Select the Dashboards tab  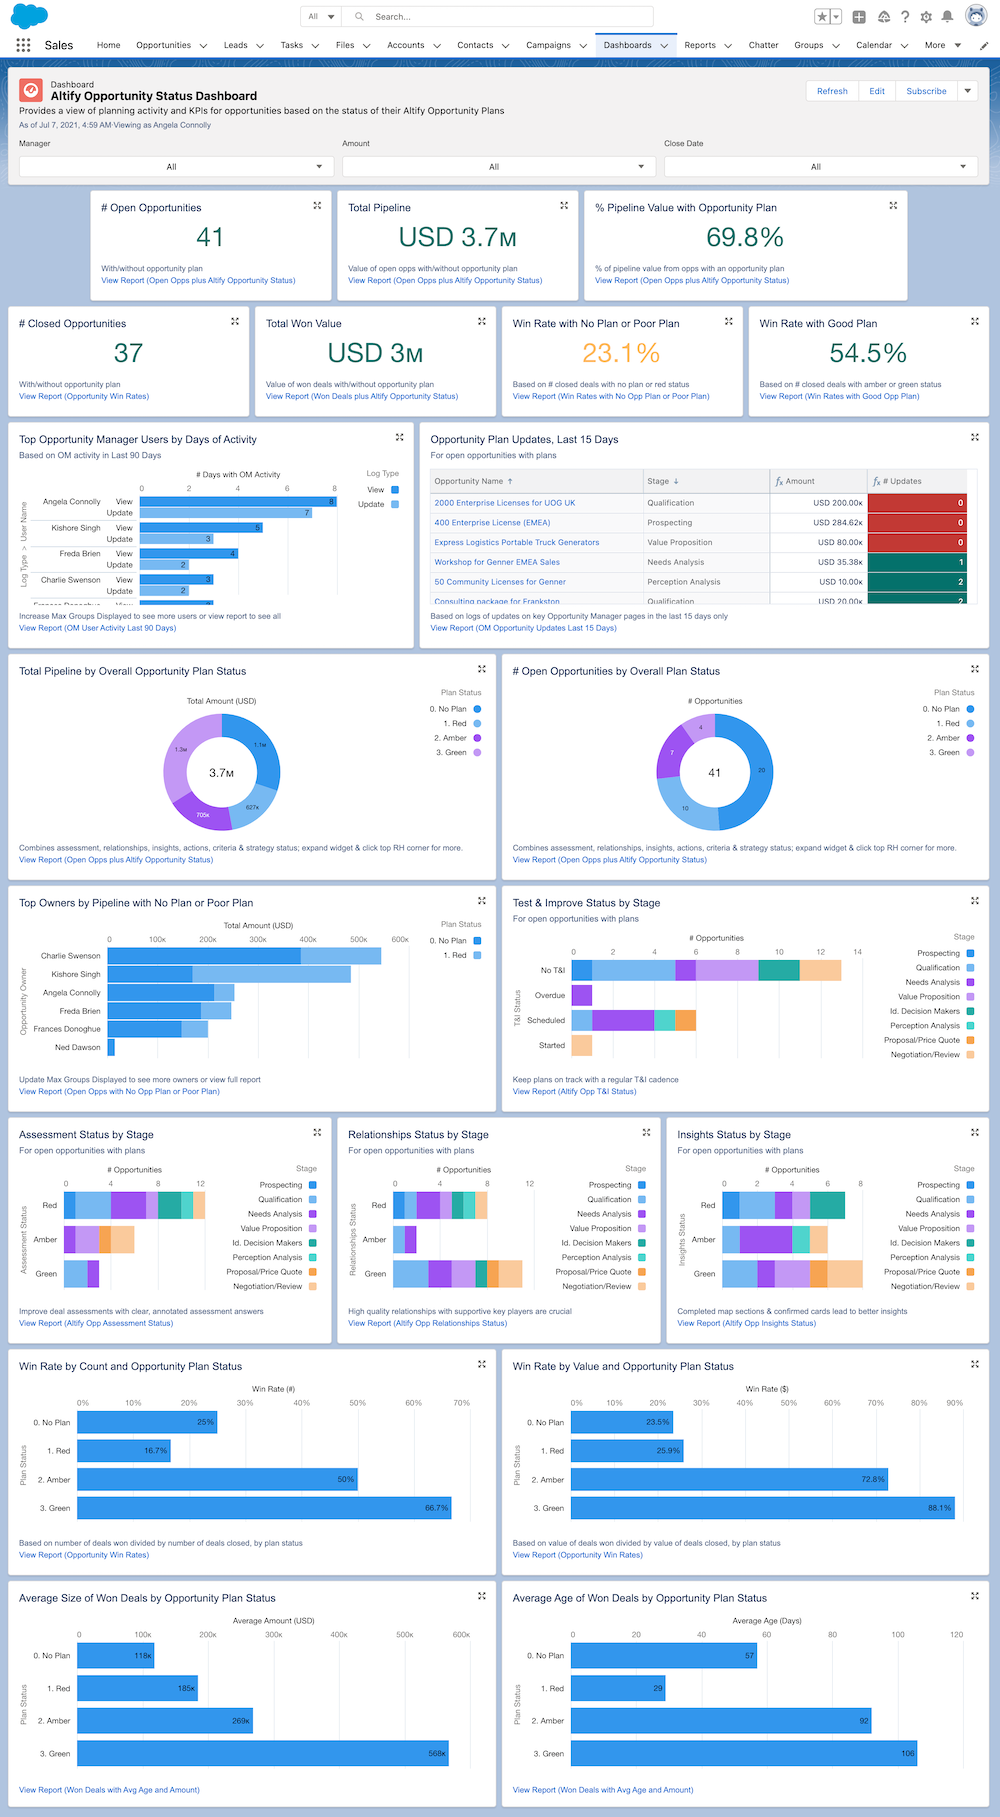(627, 45)
